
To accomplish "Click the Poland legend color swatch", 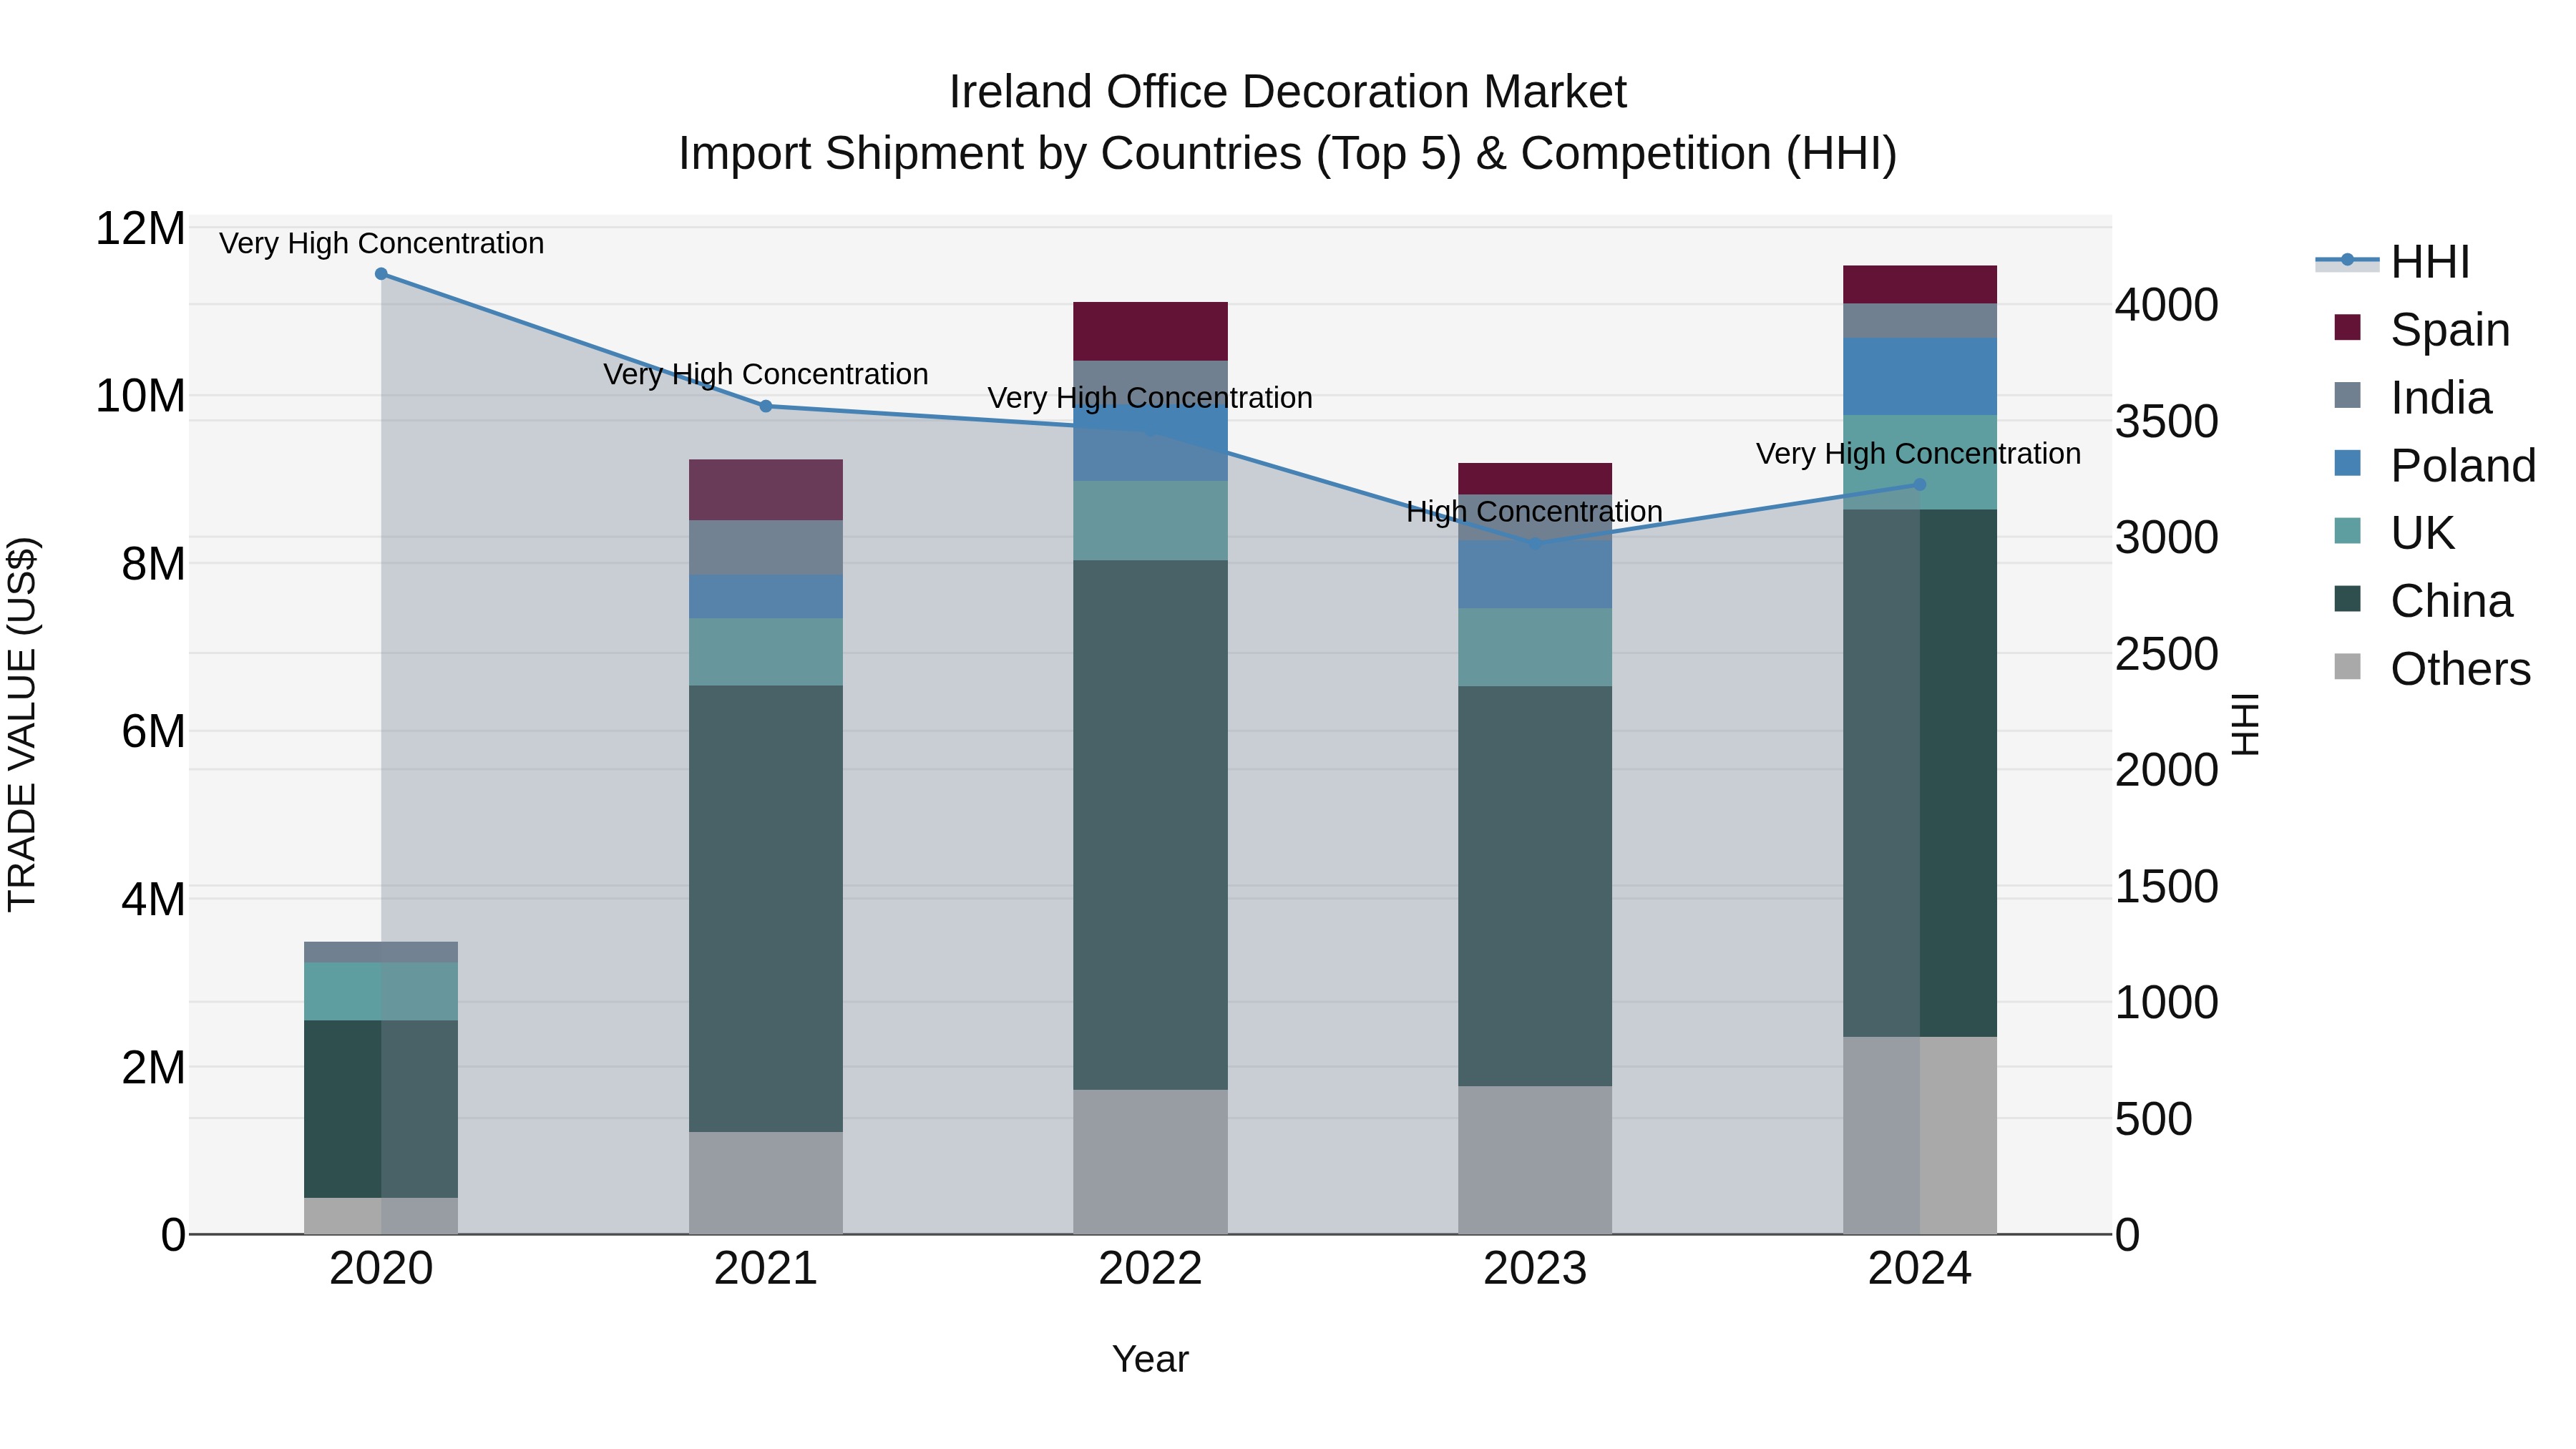I will click(2347, 463).
